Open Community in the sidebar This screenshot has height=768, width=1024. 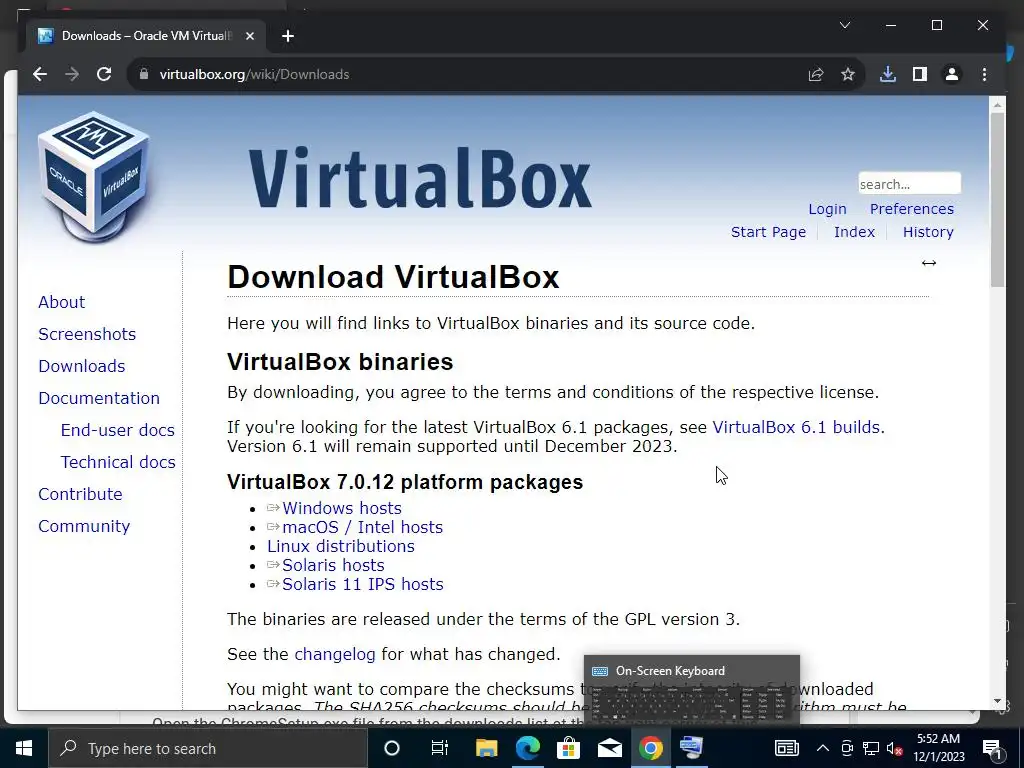coord(84,526)
